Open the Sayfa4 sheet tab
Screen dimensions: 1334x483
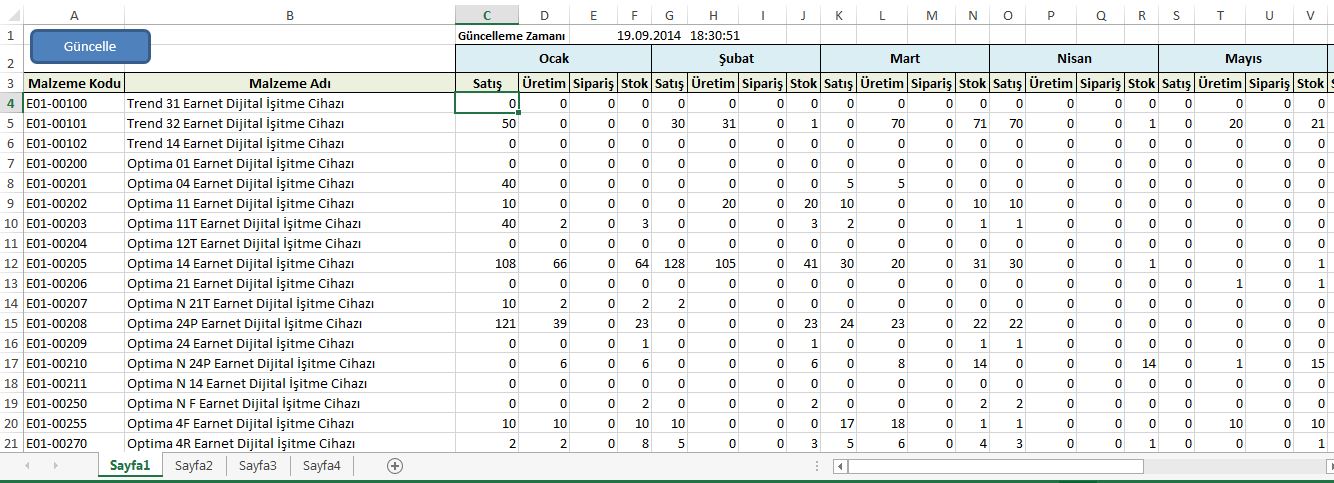(322, 465)
